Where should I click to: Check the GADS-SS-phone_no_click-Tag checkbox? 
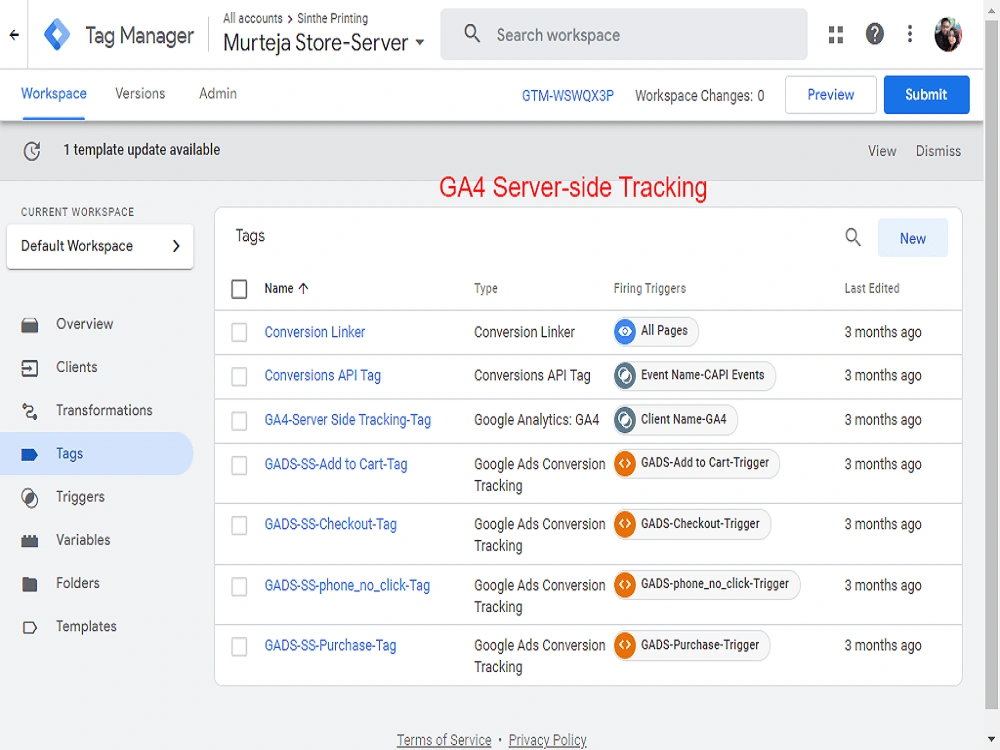(x=239, y=586)
